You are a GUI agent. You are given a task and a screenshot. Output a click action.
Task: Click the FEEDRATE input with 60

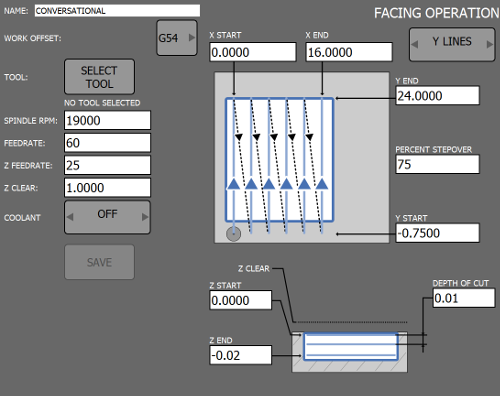[x=107, y=143]
